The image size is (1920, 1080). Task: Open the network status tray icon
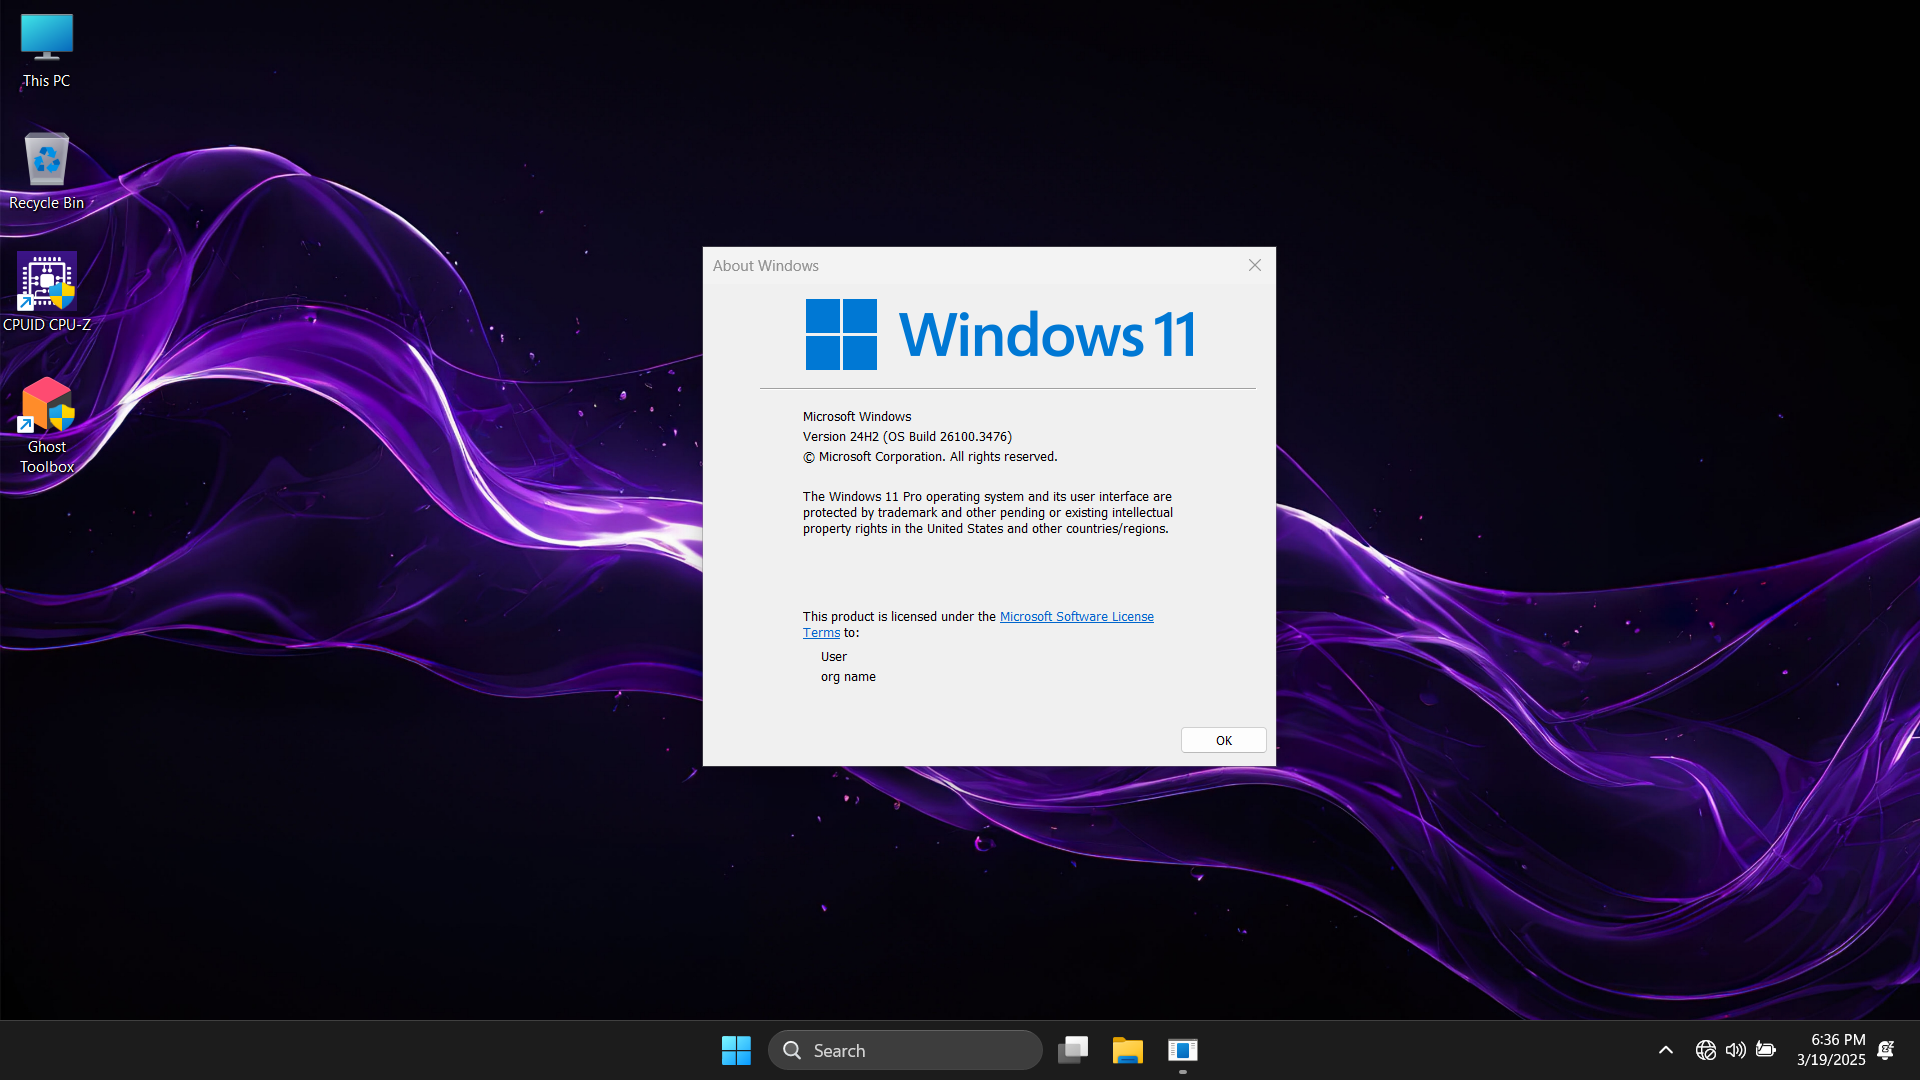(x=1705, y=1050)
